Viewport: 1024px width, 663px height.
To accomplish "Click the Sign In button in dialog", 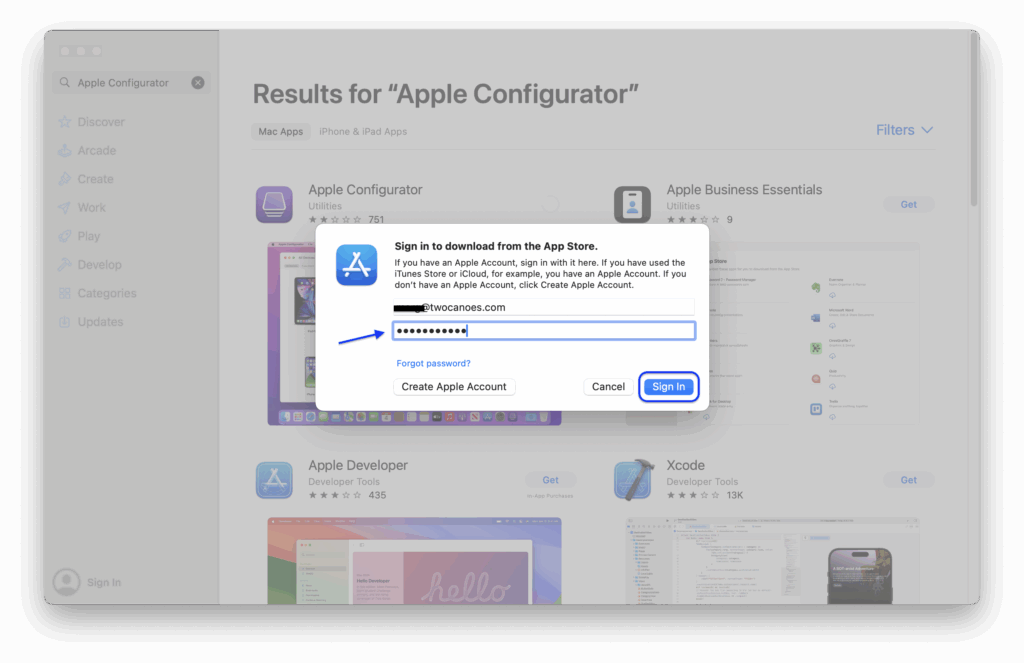I will 668,387.
